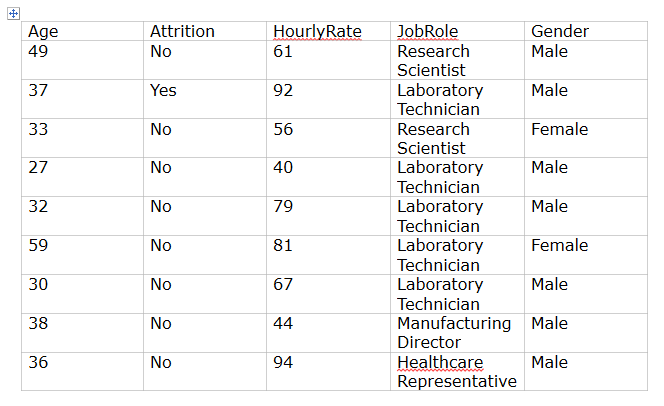This screenshot has height=406, width=664.
Task: Click the Attrition cell containing Yes
Action: [163, 90]
